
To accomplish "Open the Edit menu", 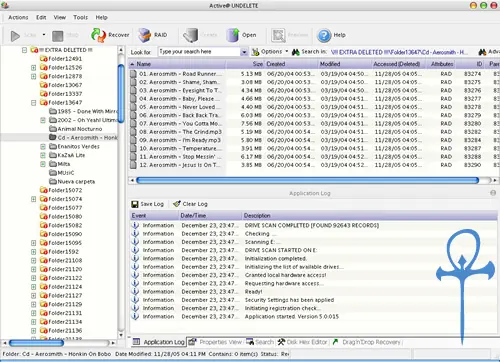I will [x=41, y=17].
